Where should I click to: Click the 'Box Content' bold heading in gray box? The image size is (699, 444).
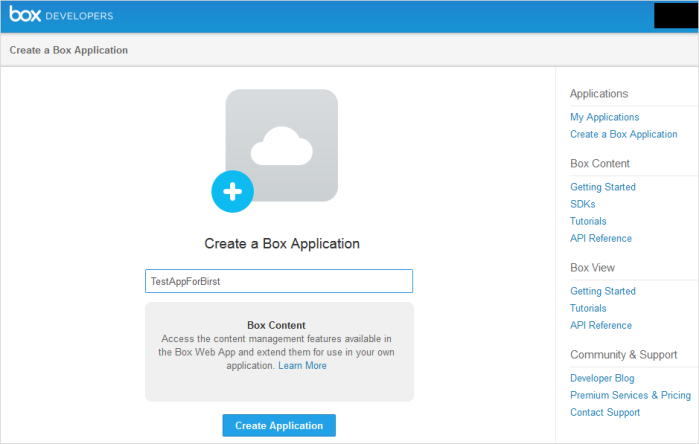click(x=276, y=325)
